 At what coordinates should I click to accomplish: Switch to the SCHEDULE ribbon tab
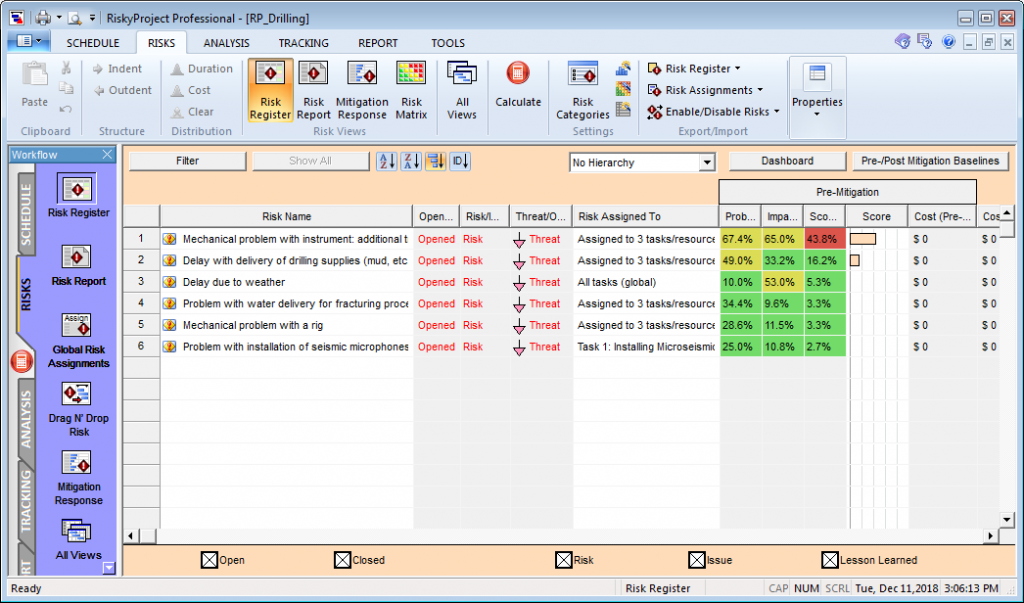[93, 43]
